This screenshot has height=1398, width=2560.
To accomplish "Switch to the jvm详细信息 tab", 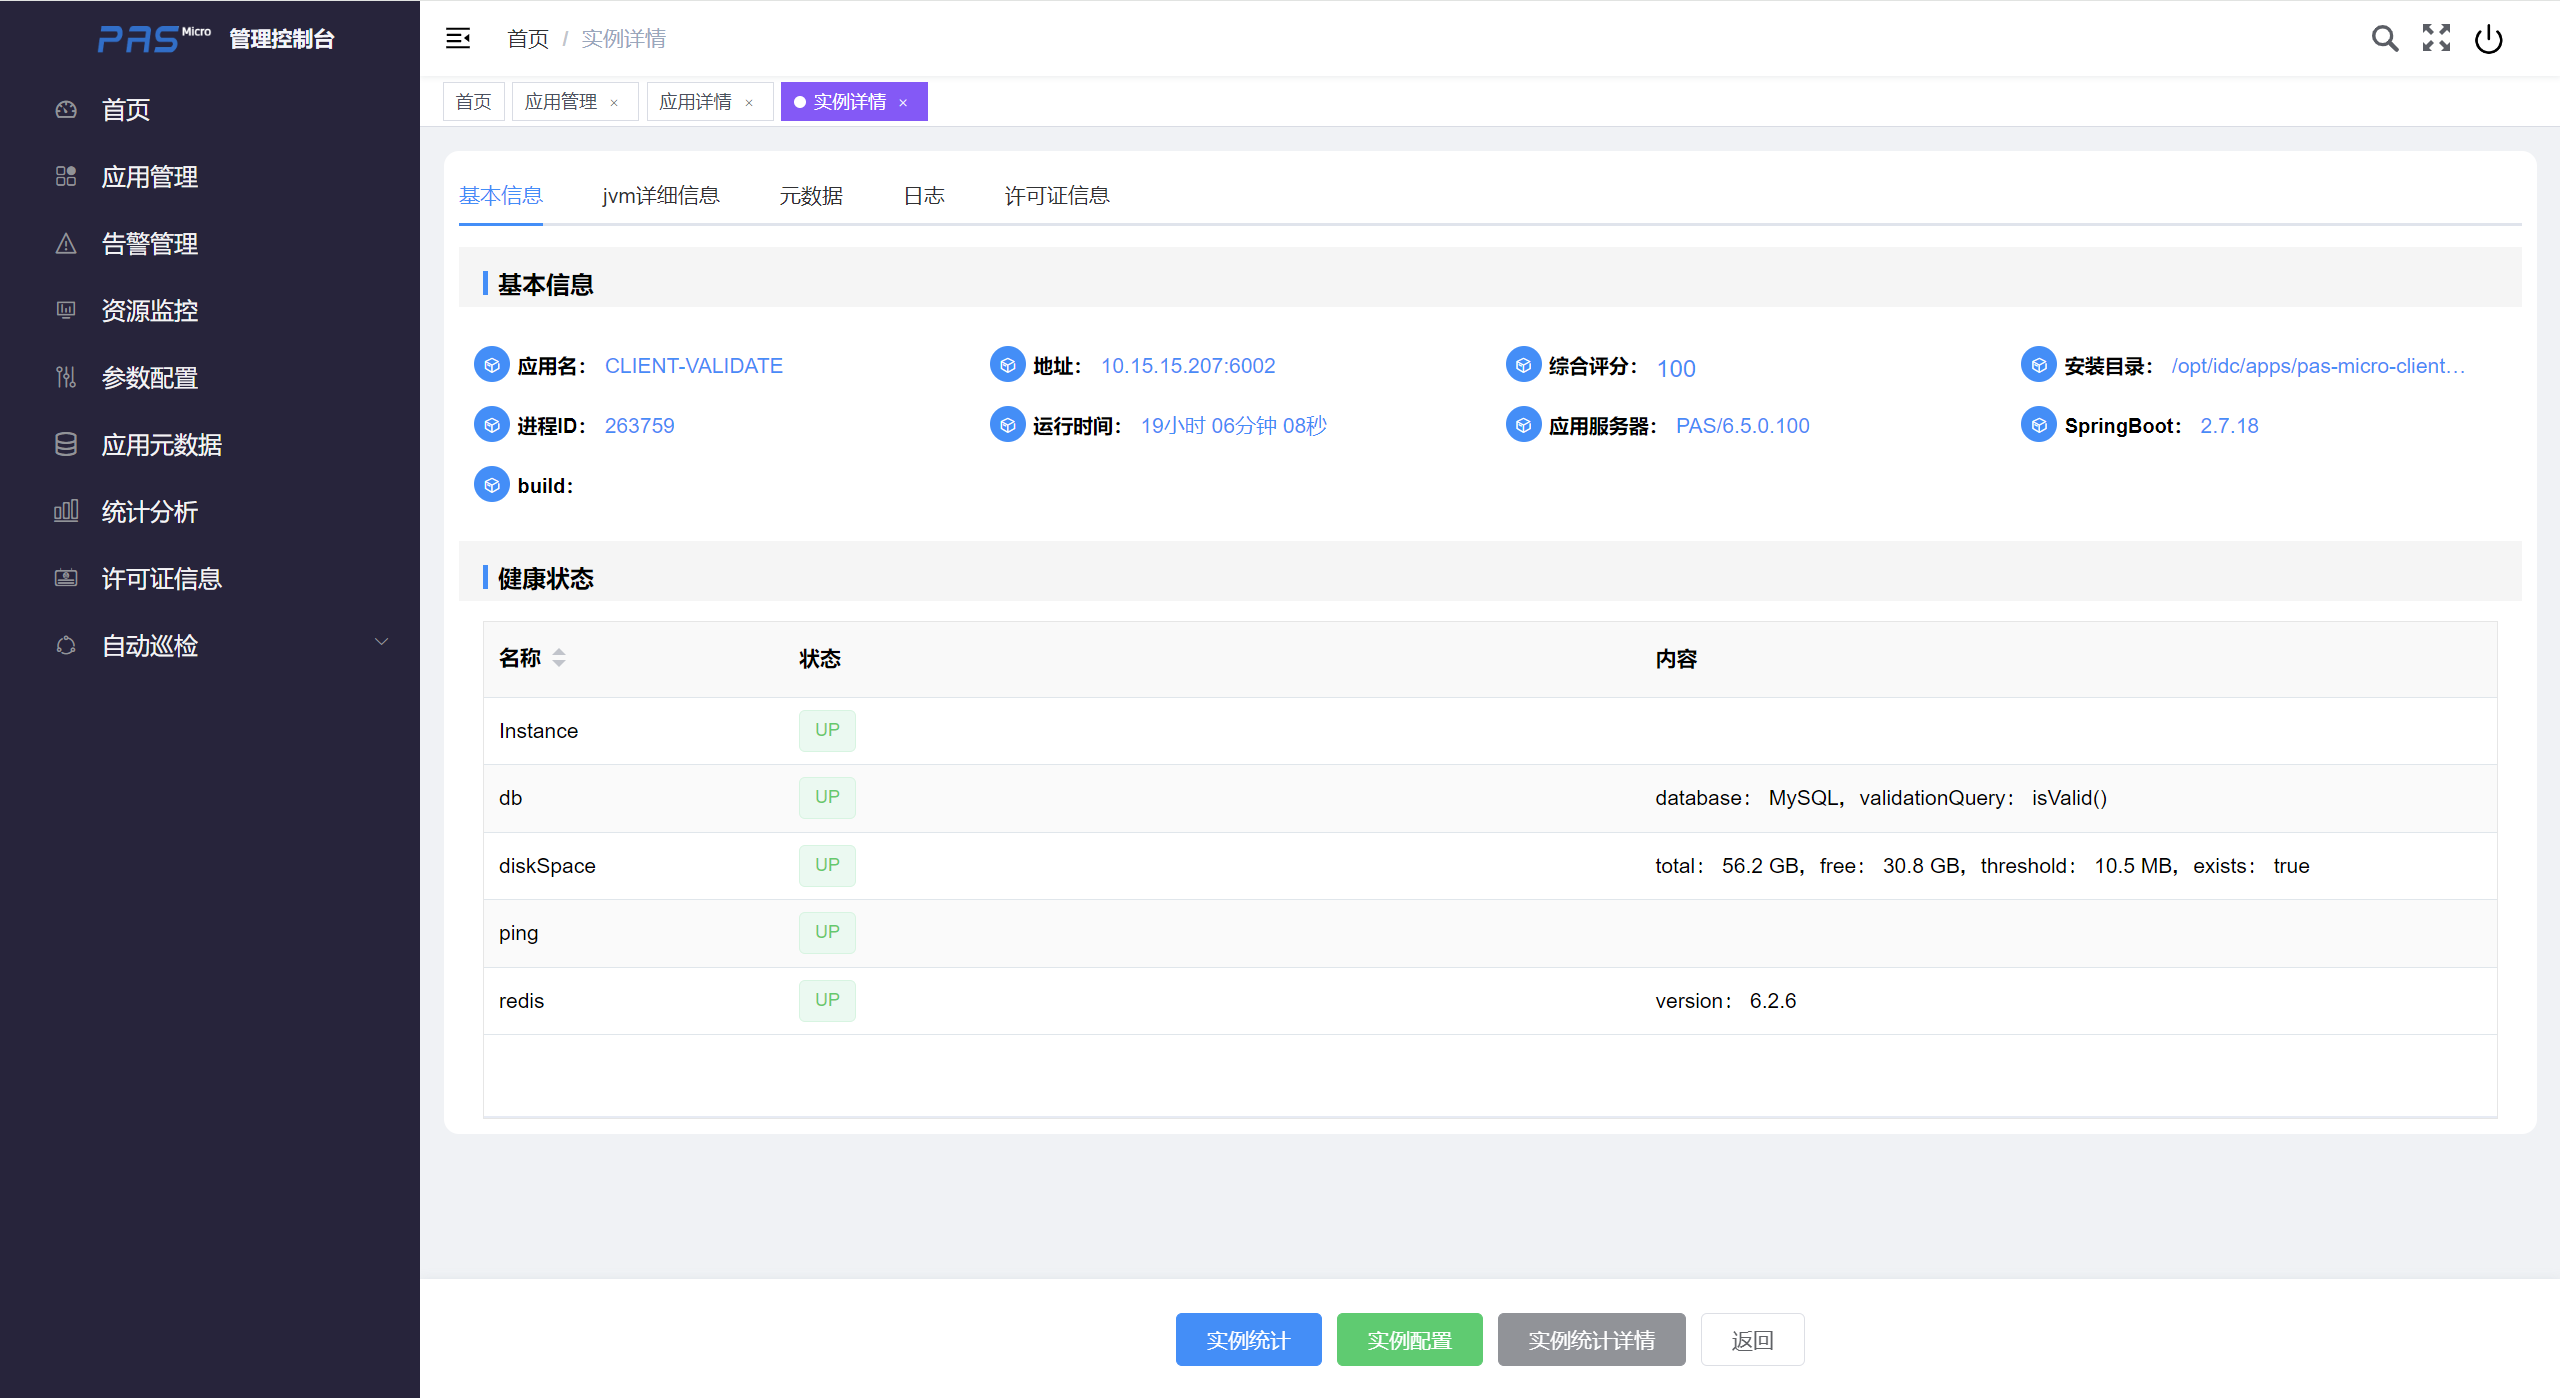I will pos(661,196).
